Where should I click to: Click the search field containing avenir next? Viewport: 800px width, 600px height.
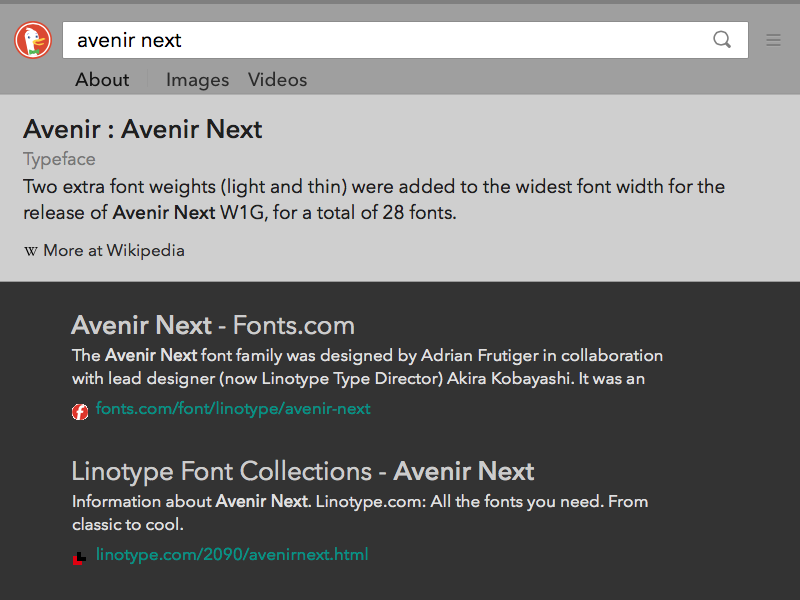coord(405,40)
